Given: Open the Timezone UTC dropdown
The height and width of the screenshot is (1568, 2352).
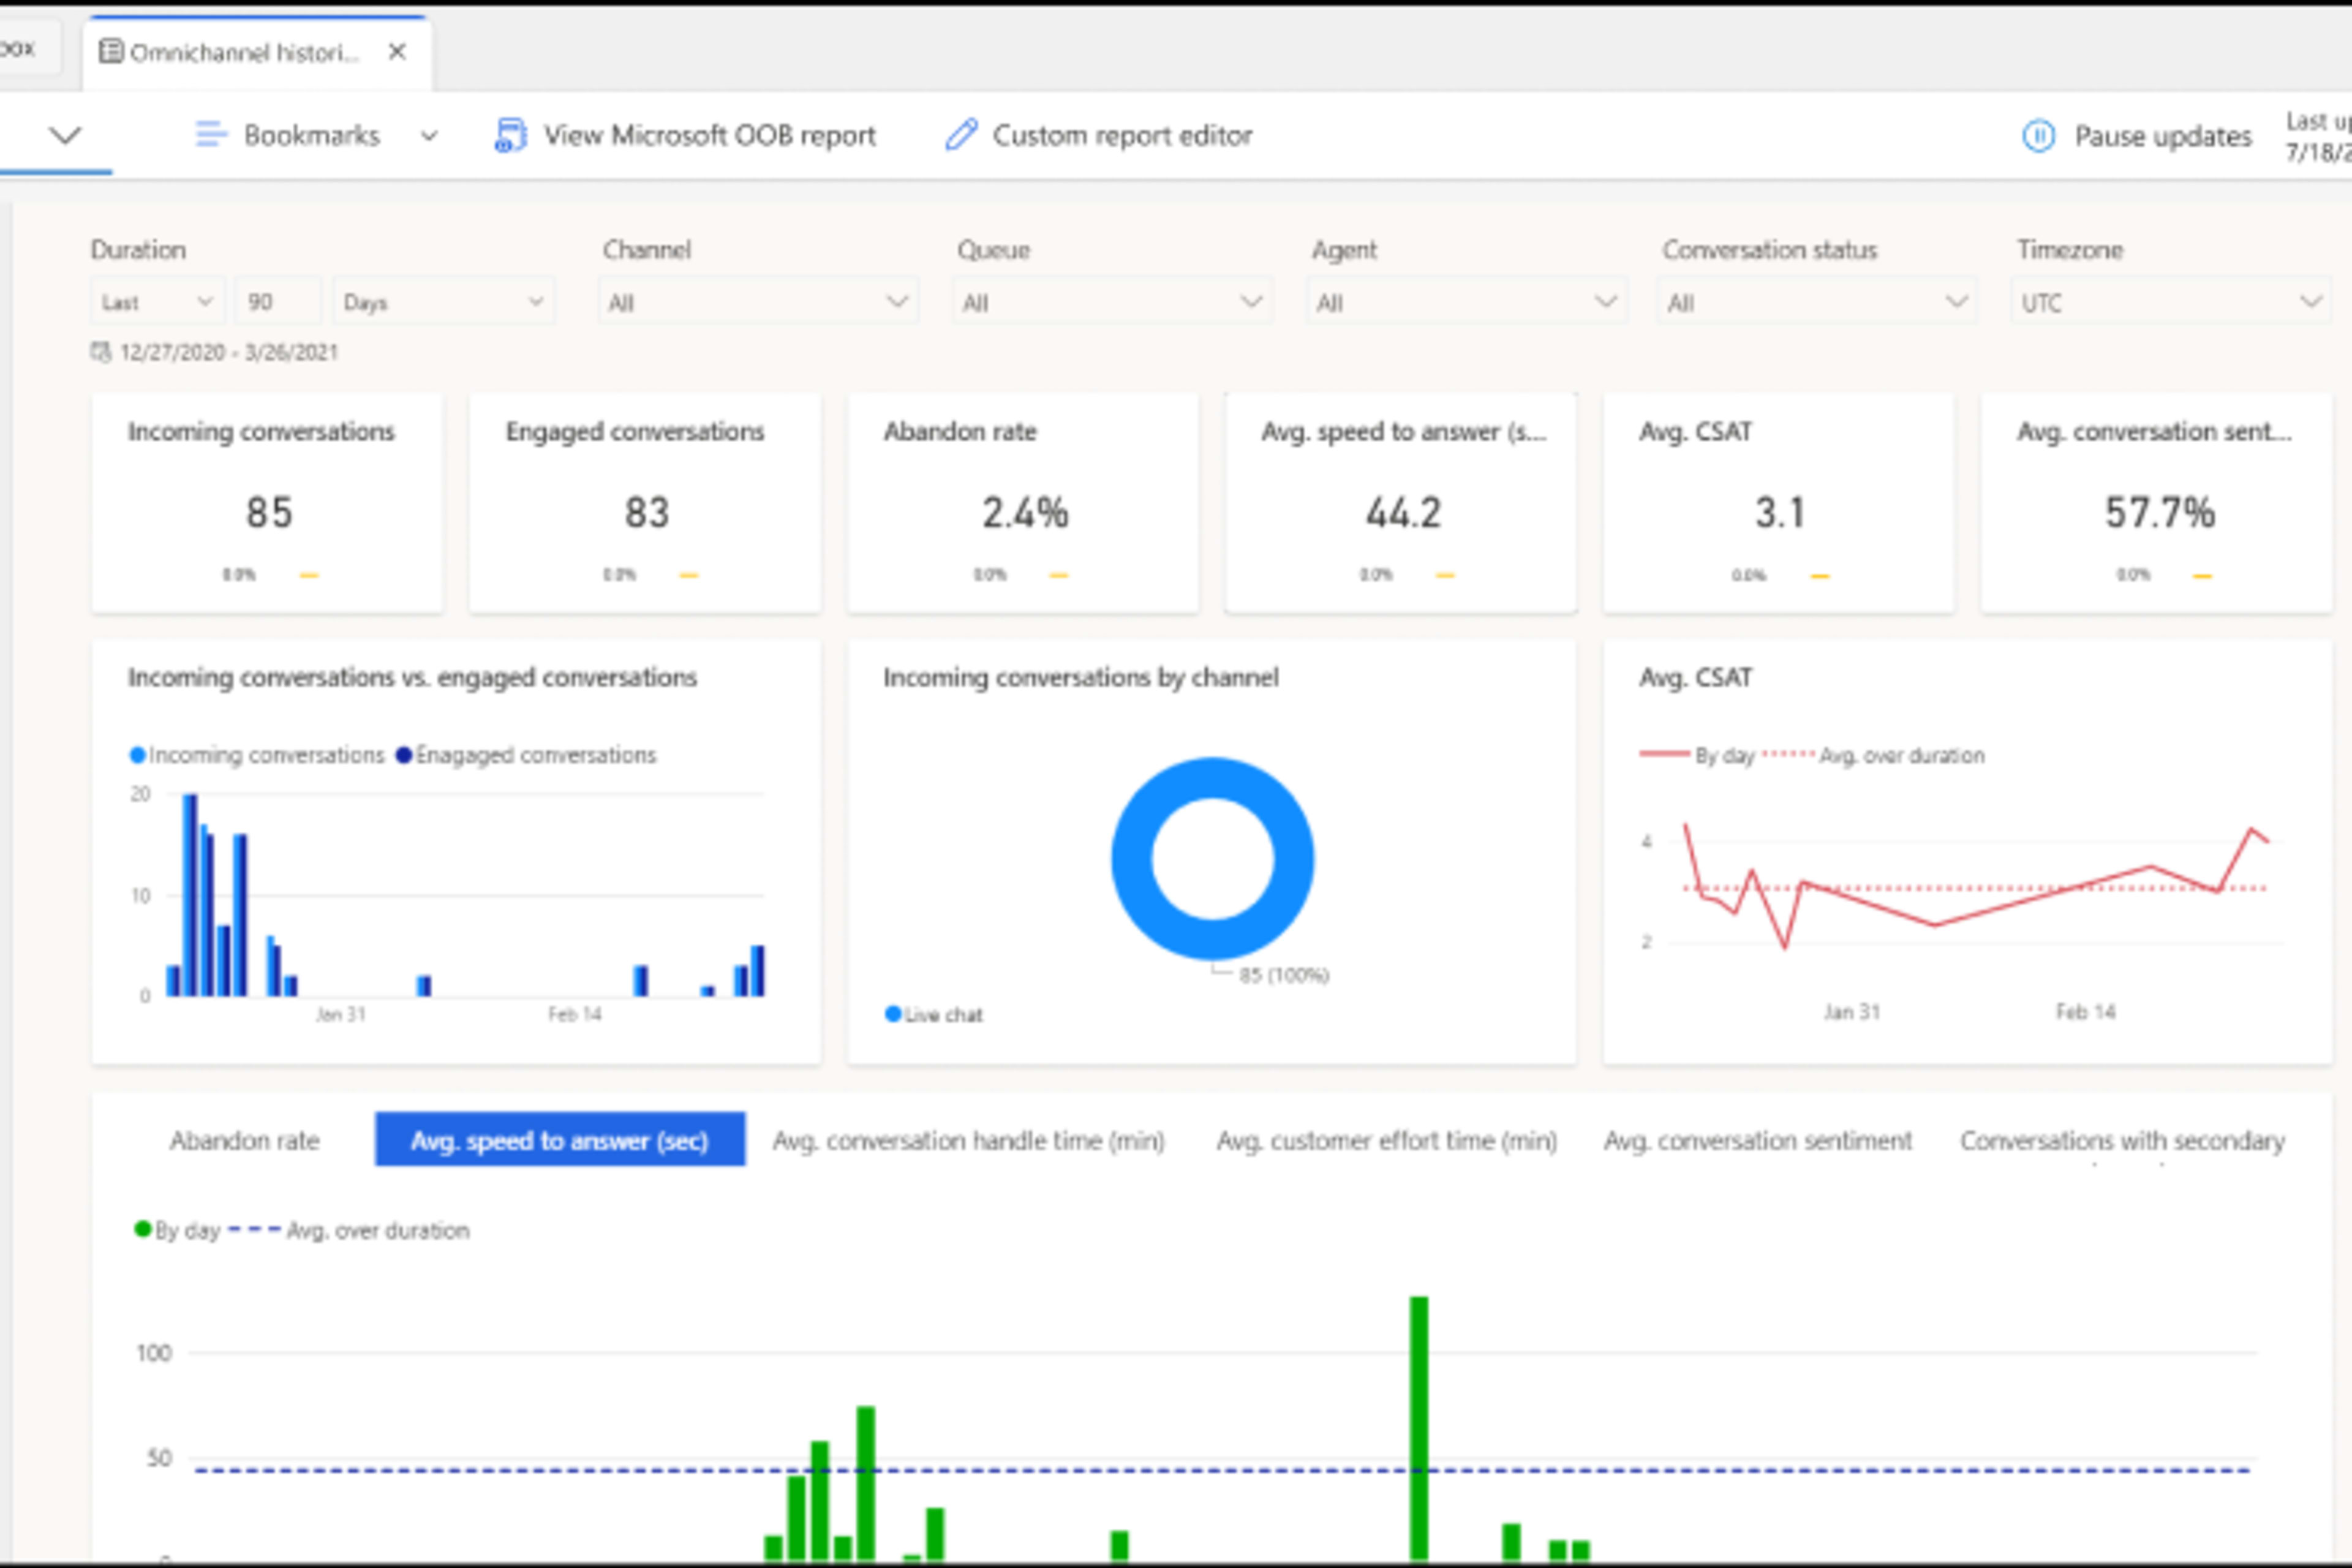Looking at the screenshot, I should (x=2171, y=302).
